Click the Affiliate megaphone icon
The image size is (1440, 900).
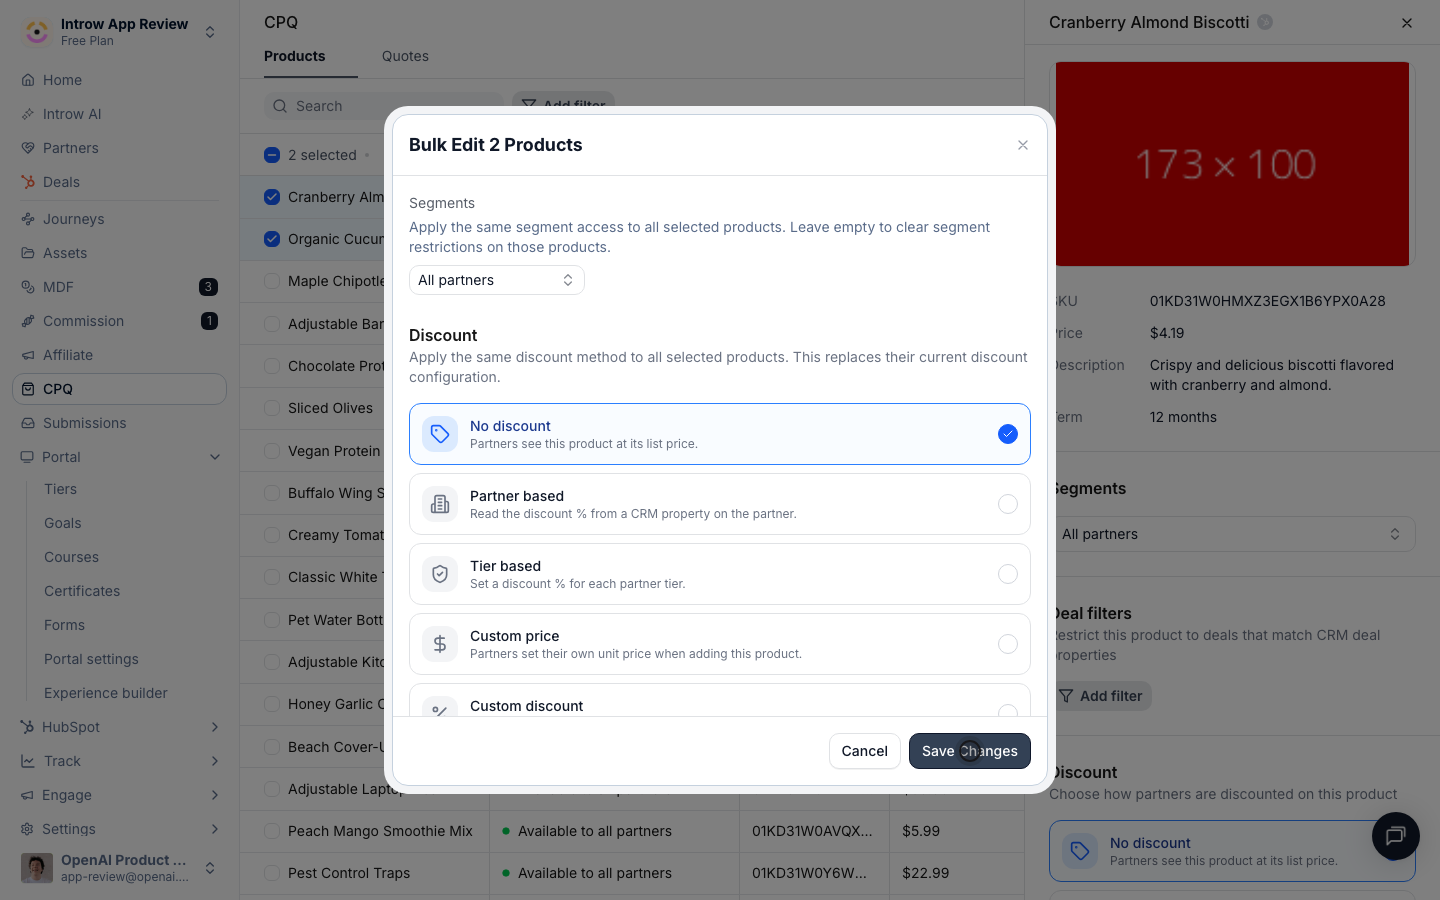pos(28,355)
